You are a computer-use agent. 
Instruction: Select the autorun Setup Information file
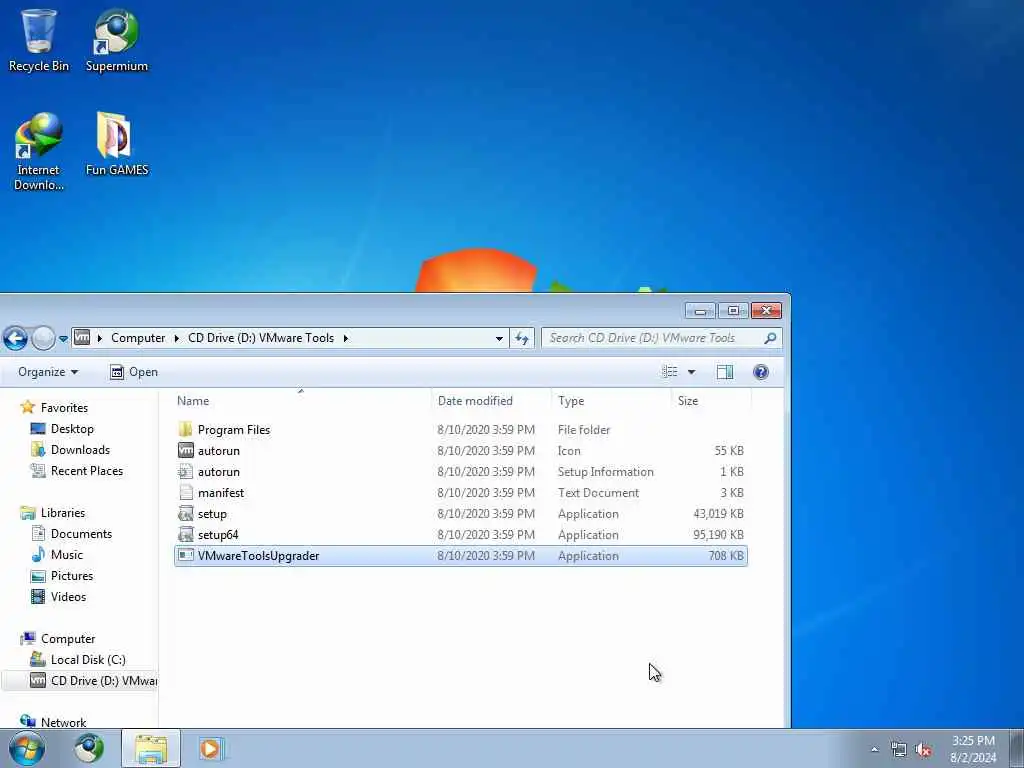(x=460, y=472)
